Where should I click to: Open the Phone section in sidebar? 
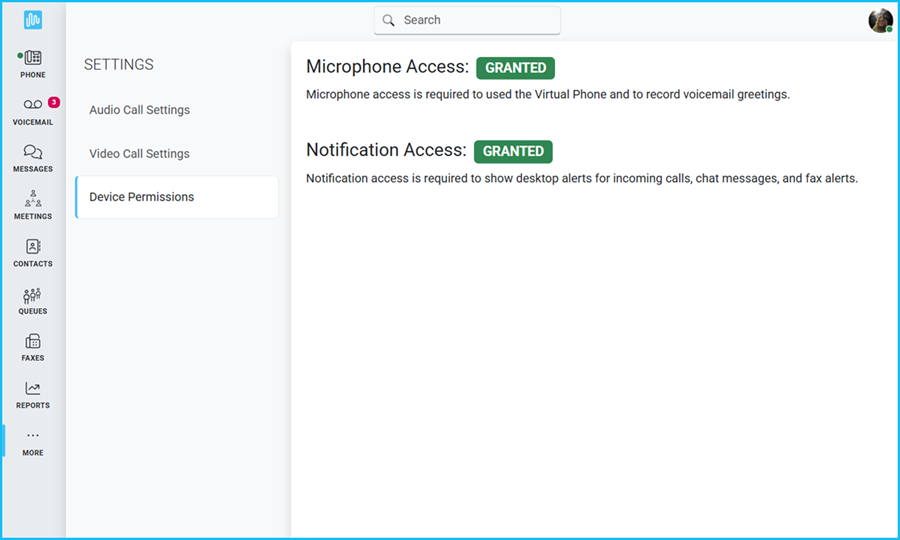tap(33, 64)
